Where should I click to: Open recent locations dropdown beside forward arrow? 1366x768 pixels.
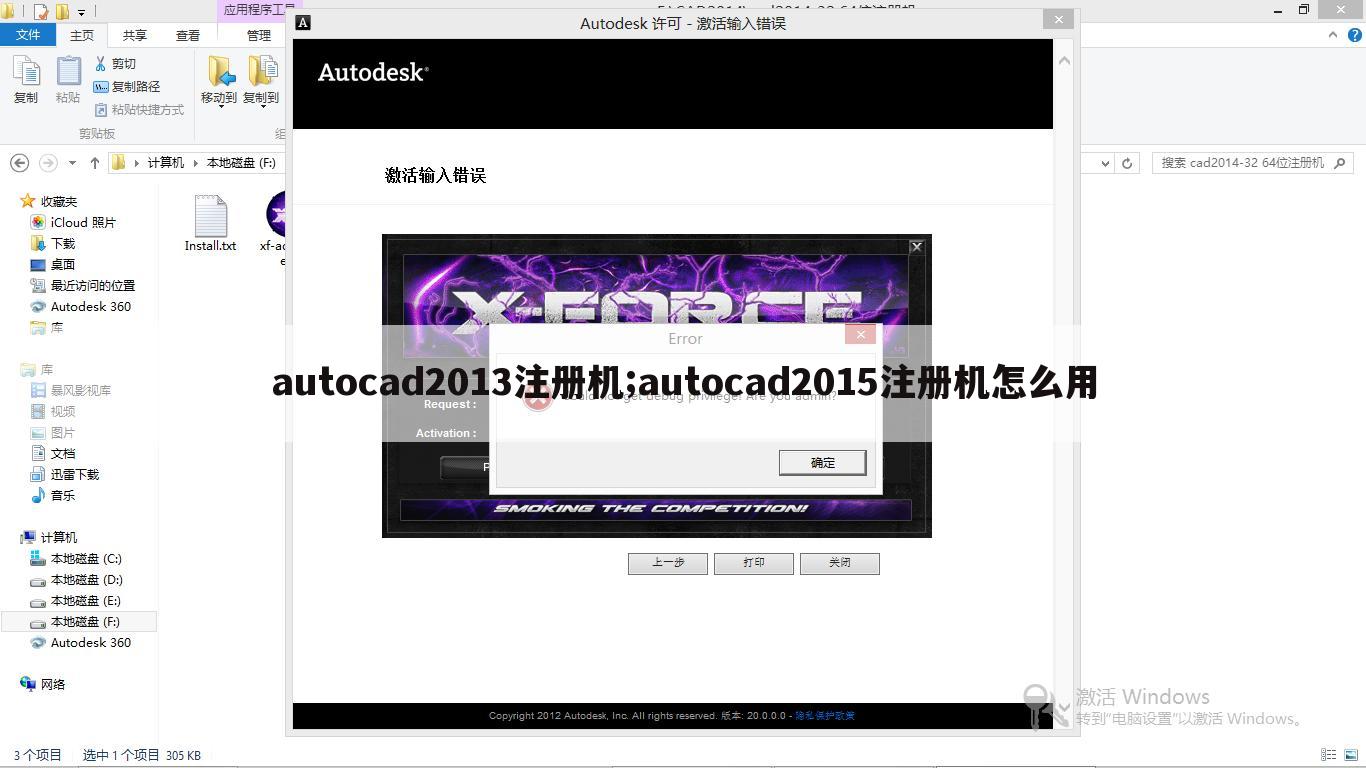tap(72, 163)
